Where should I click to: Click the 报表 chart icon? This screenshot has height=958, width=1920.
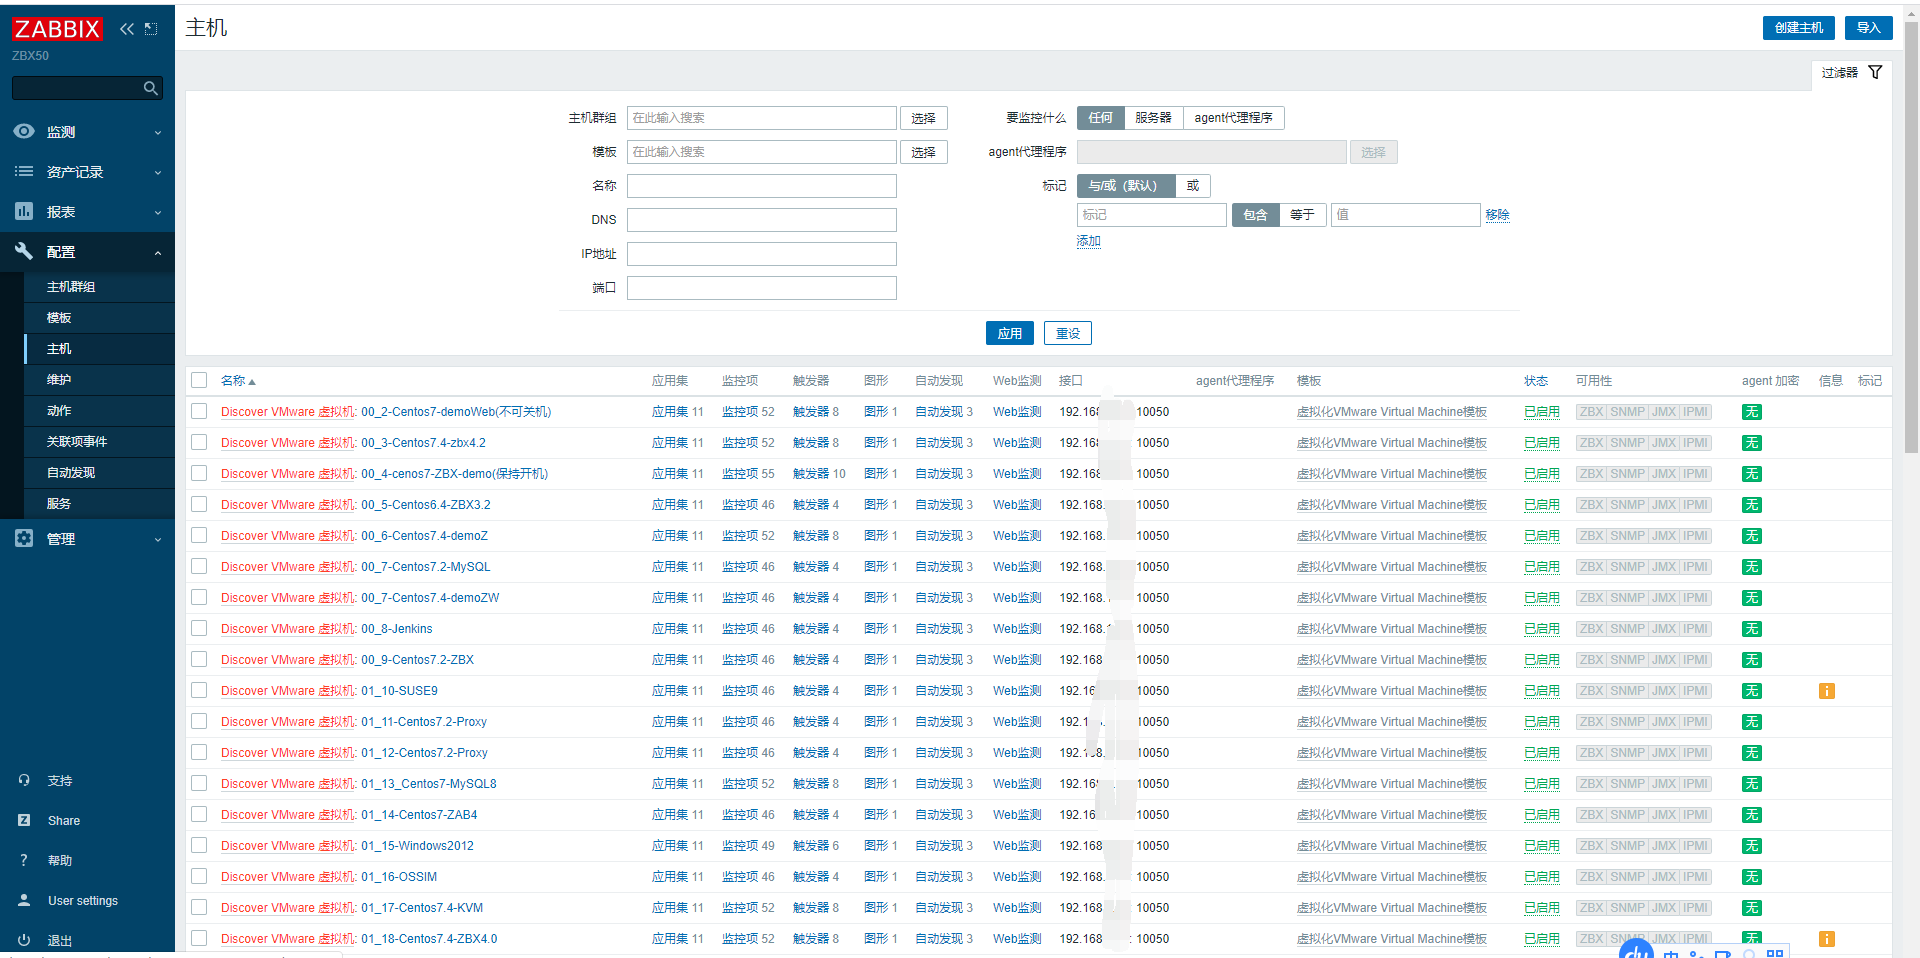point(24,211)
